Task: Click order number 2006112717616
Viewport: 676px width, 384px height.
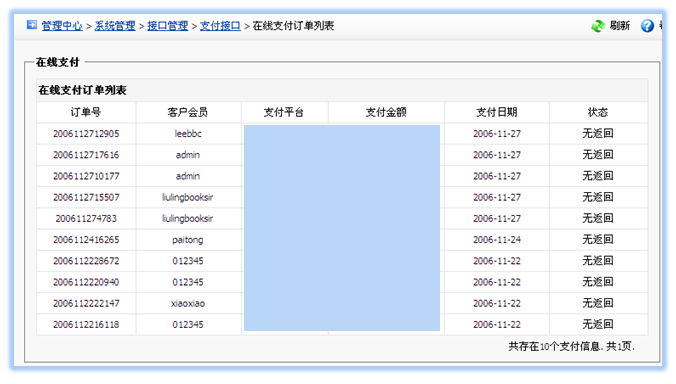Action: pos(86,155)
